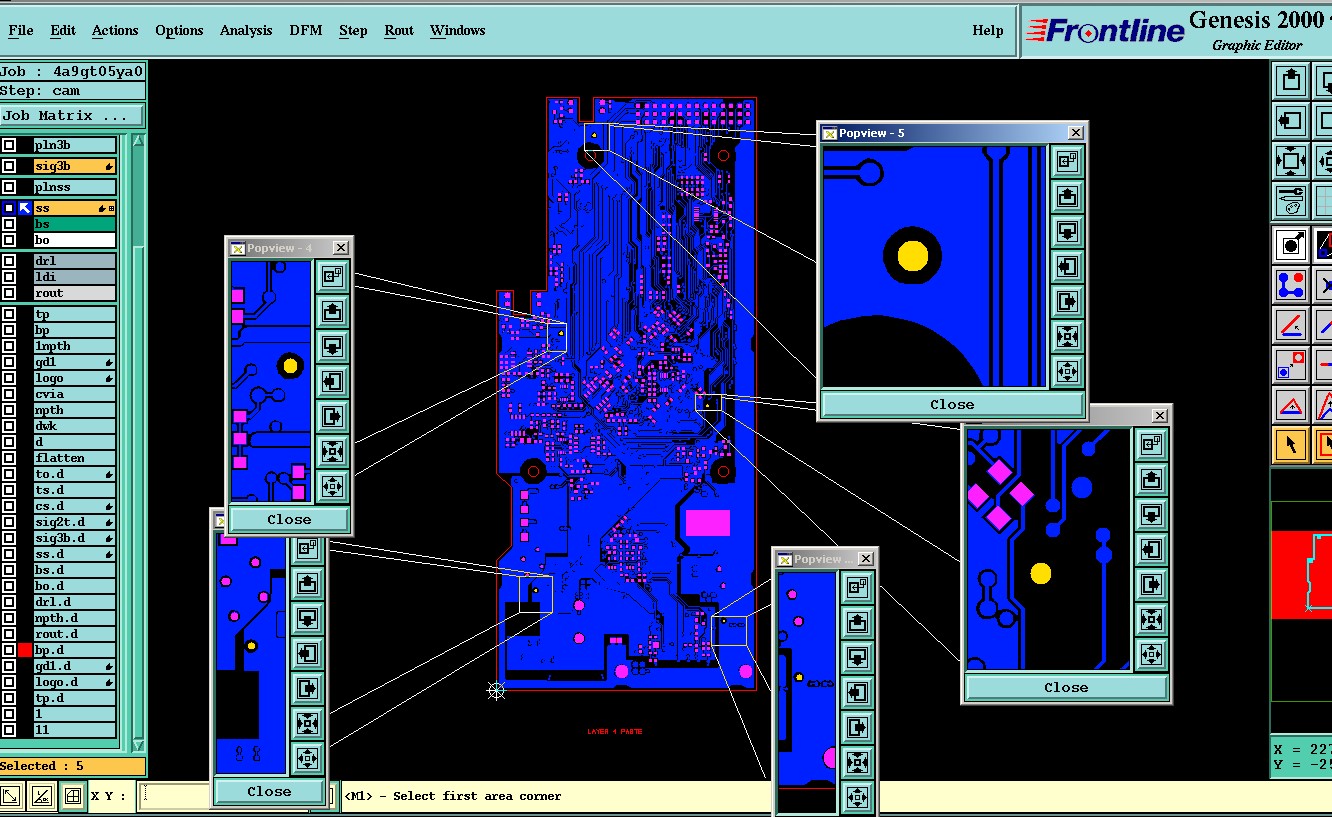This screenshot has width=1332, height=817.
Task: Pan down in popview showing pink diamond pads
Action: [1151, 514]
